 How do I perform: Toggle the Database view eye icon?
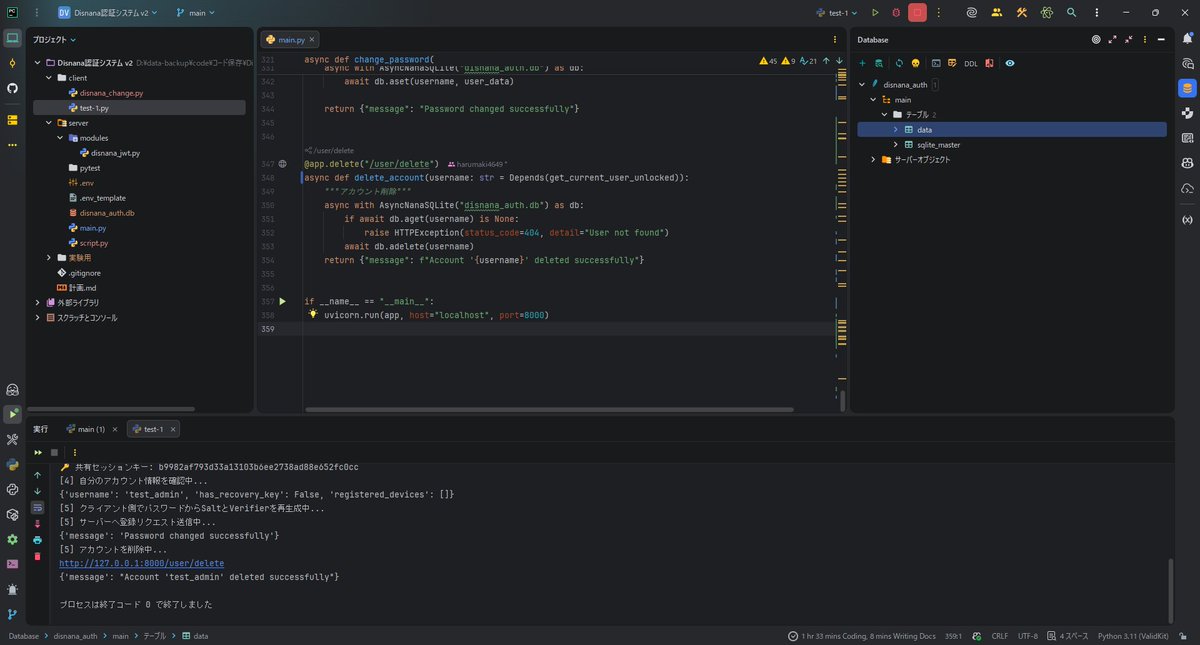[1010, 63]
